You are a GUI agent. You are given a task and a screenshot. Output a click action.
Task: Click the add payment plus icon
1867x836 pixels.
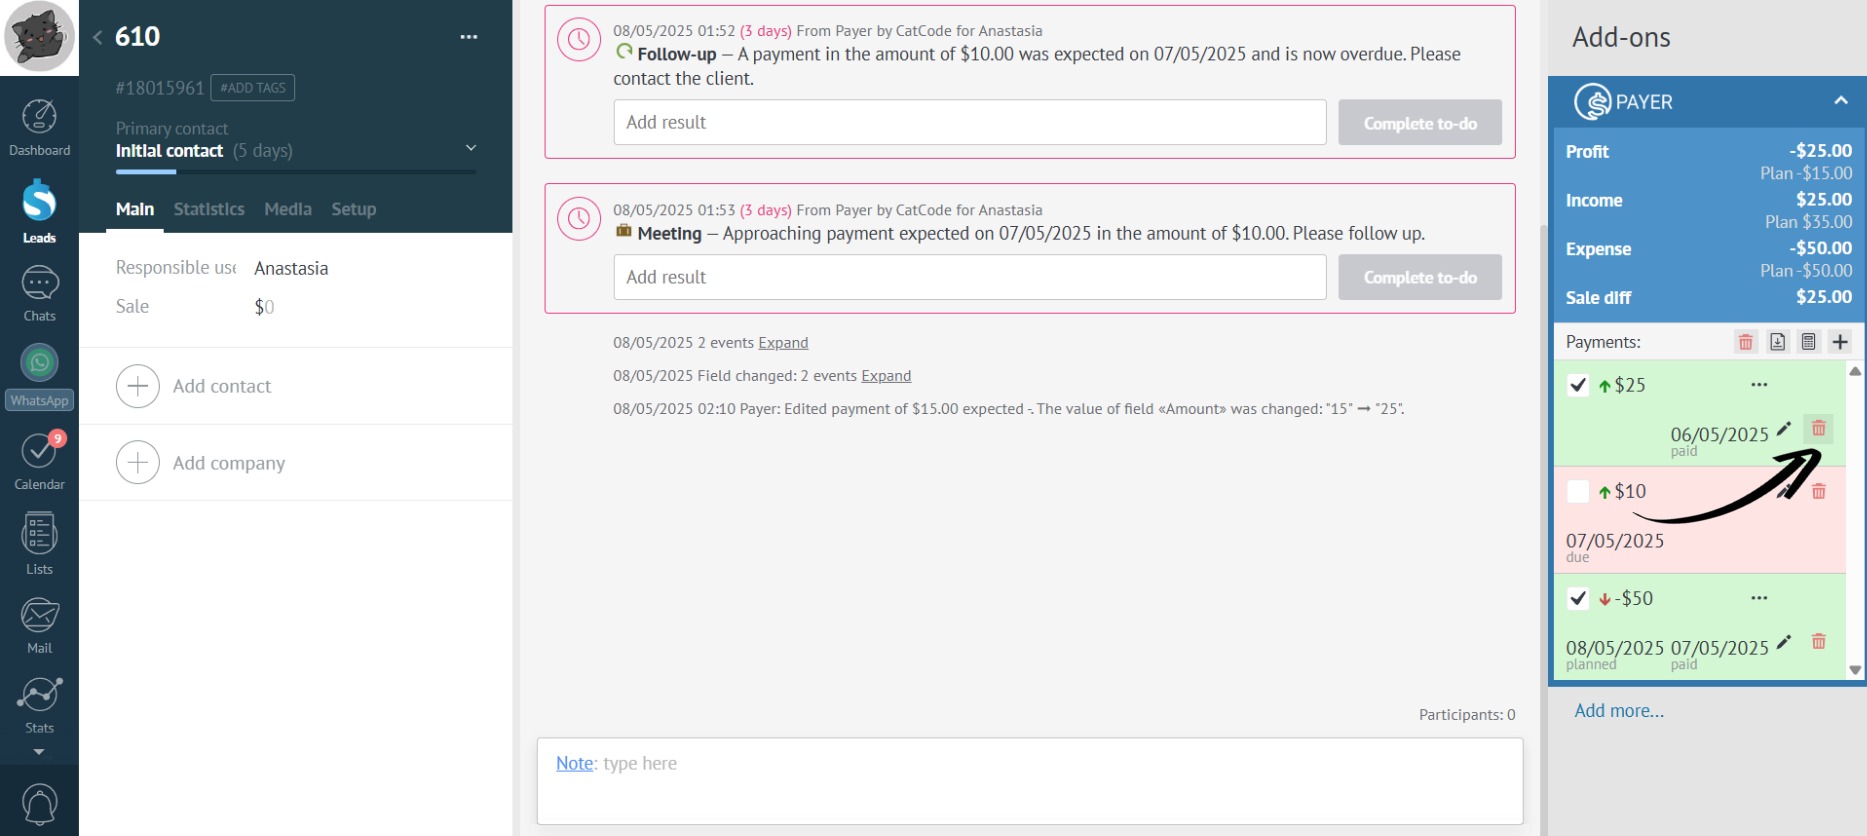(x=1839, y=342)
